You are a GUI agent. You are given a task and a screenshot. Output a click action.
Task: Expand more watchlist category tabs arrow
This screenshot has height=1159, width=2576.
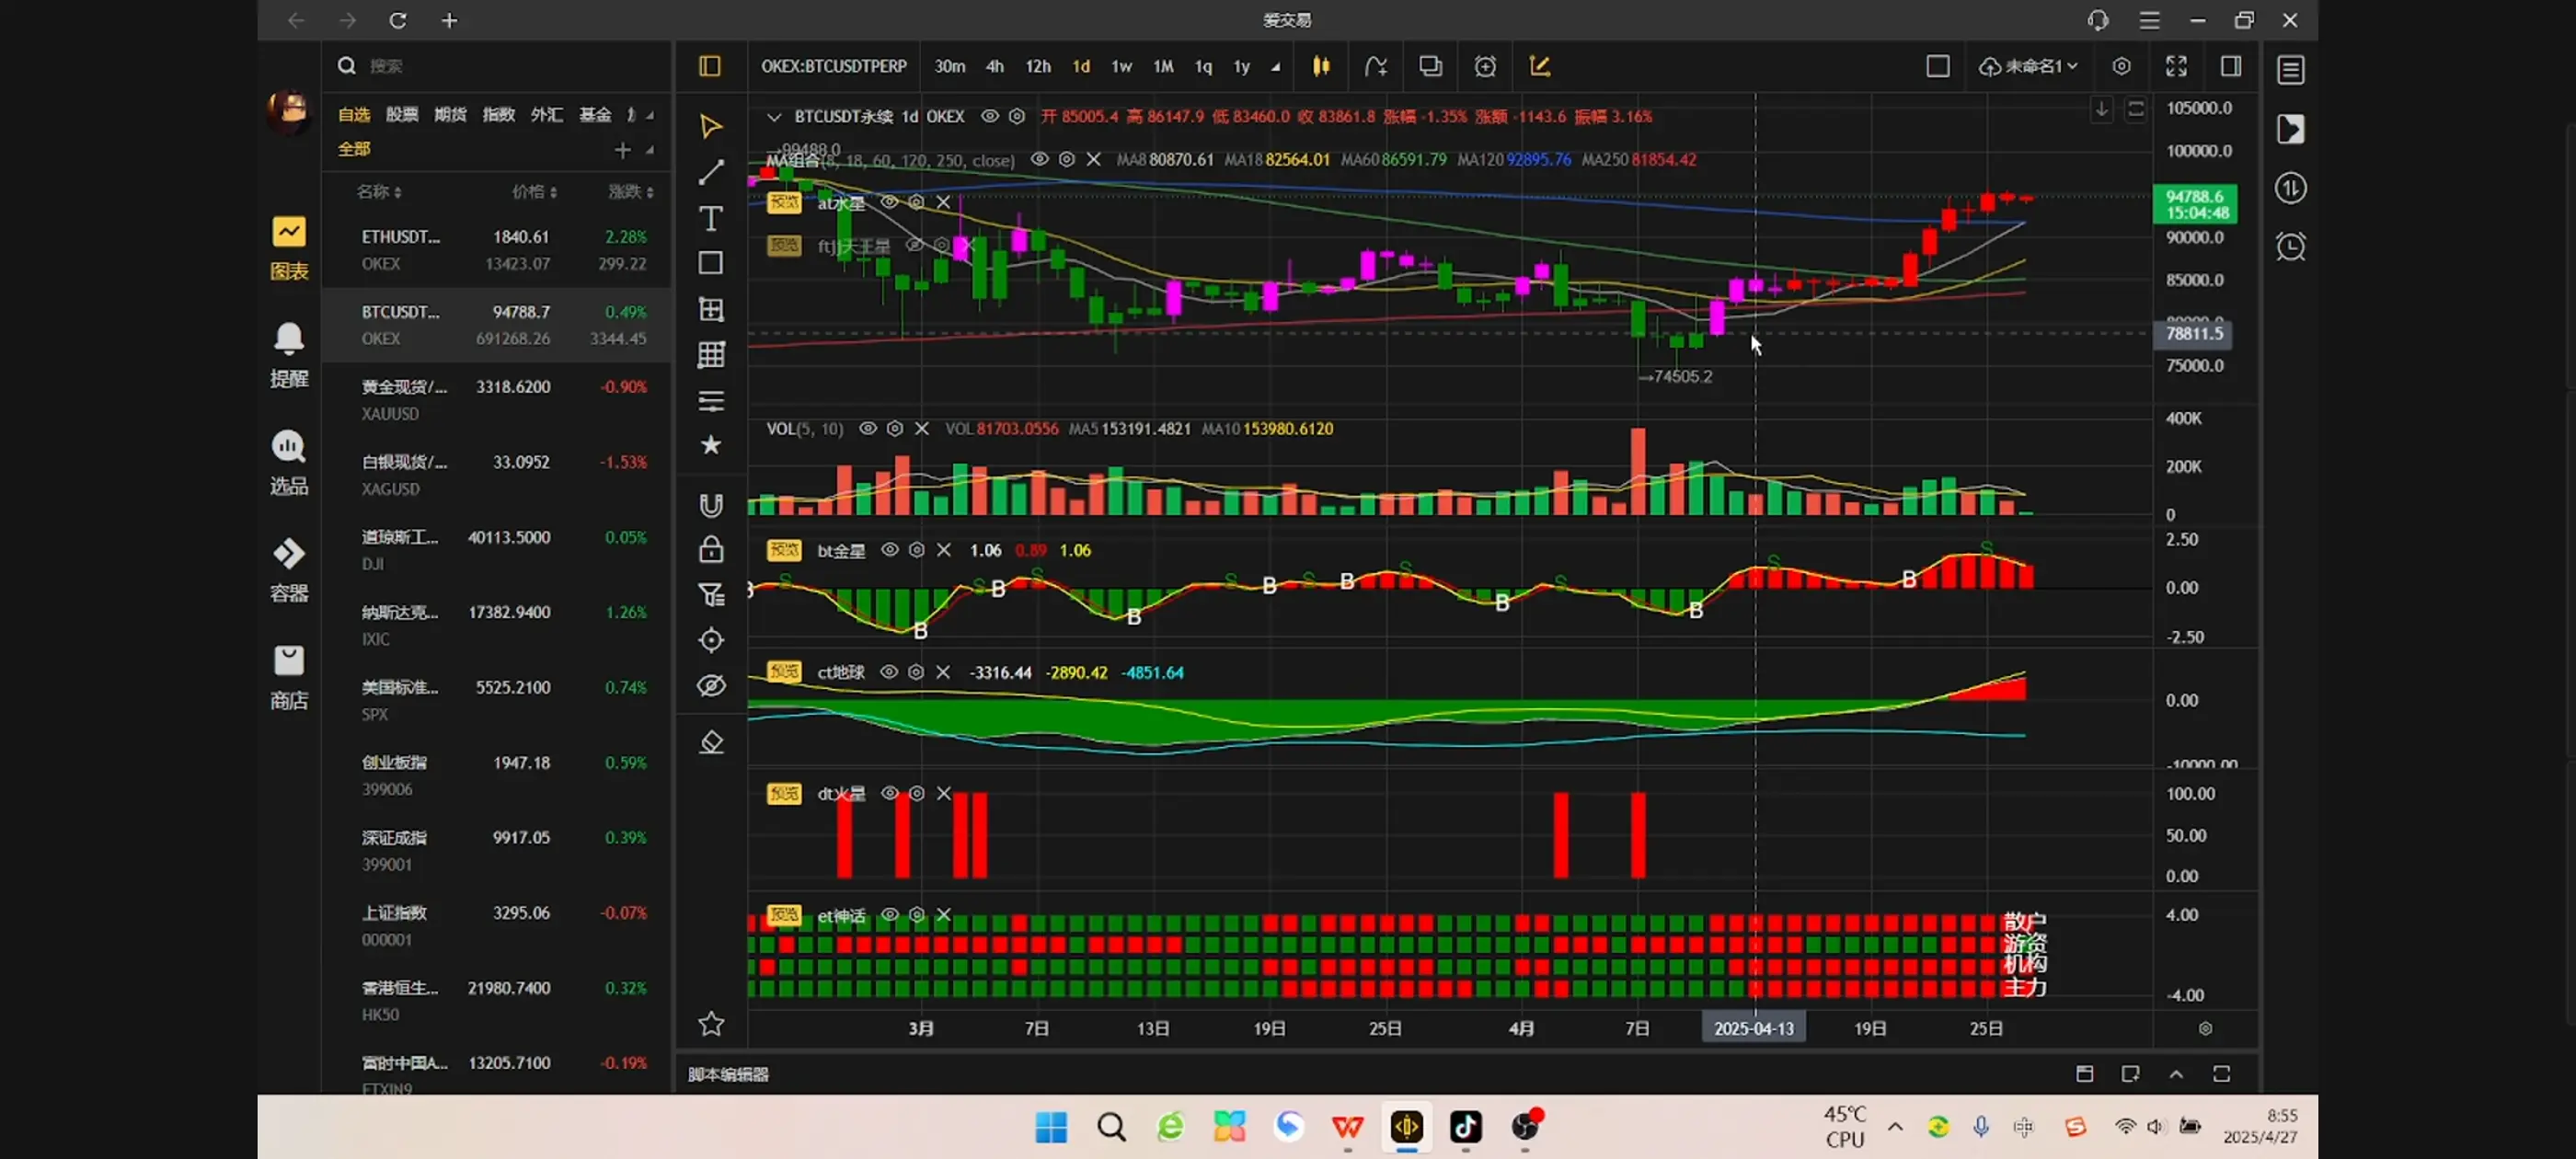click(650, 115)
